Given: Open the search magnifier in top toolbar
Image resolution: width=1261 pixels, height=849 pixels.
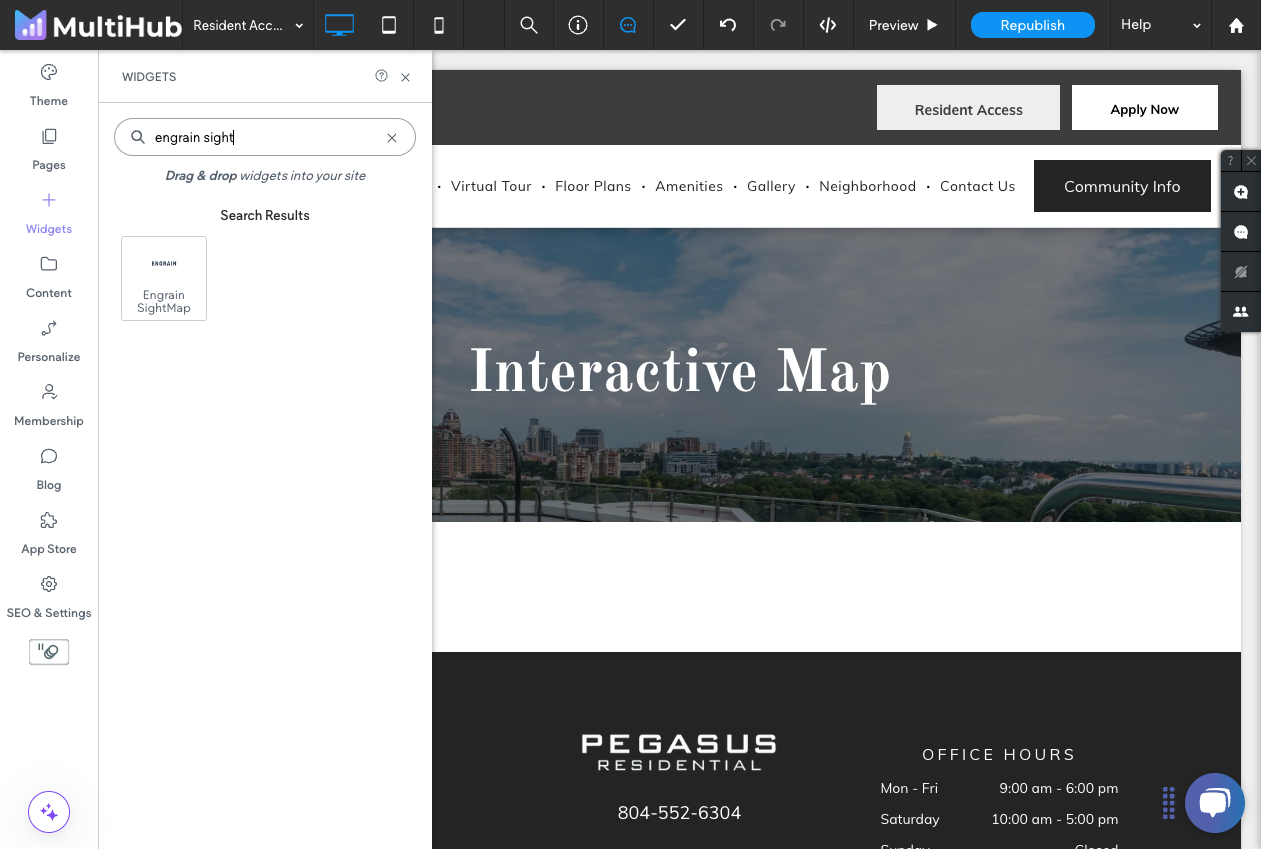Looking at the screenshot, I should click(529, 25).
